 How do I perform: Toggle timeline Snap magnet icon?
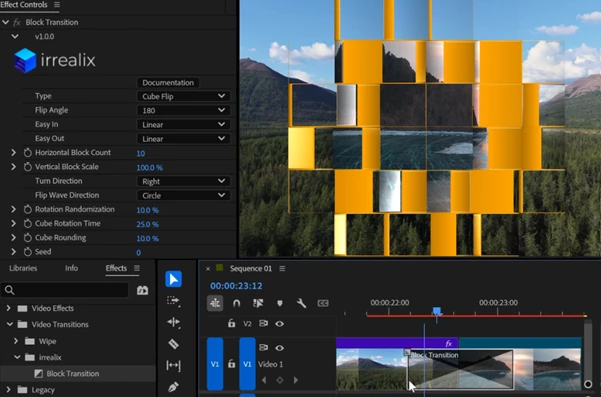pyautogui.click(x=236, y=303)
